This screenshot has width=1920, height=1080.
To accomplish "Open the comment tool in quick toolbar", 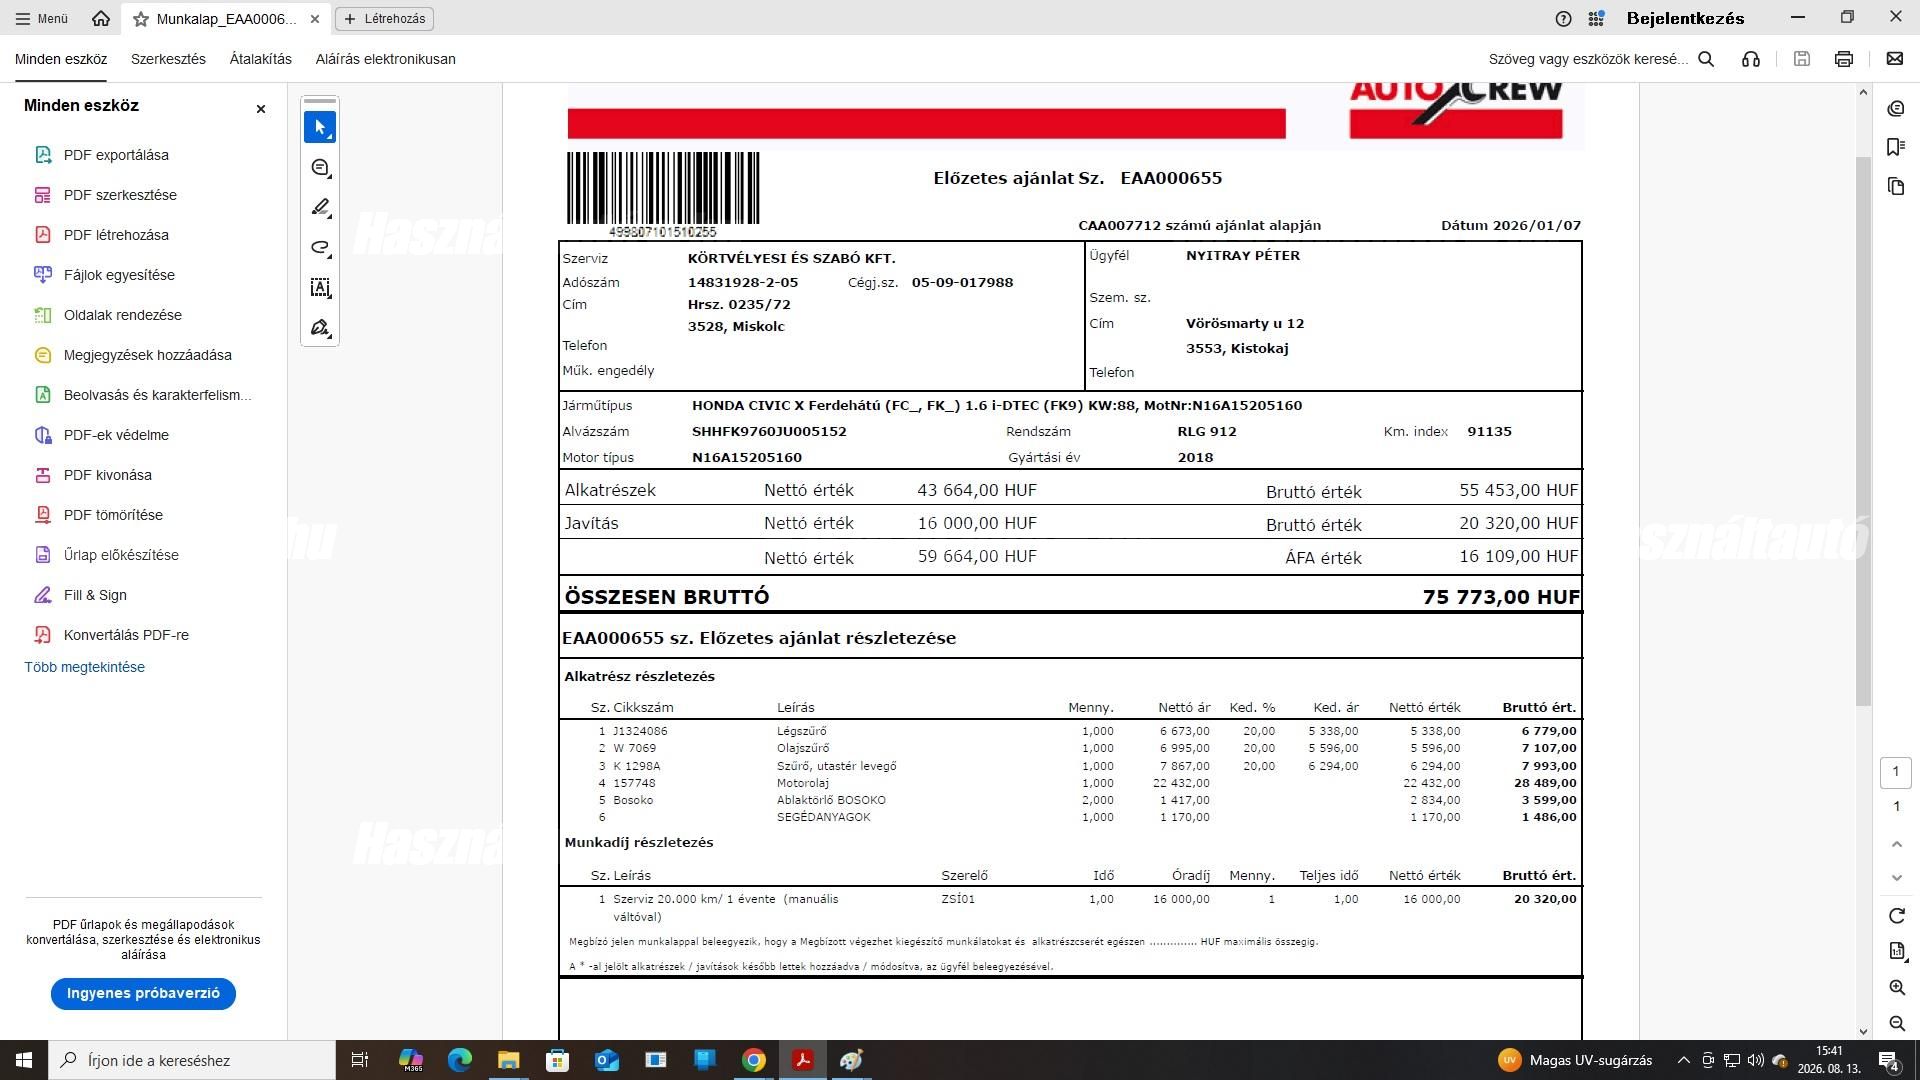I will (x=320, y=168).
